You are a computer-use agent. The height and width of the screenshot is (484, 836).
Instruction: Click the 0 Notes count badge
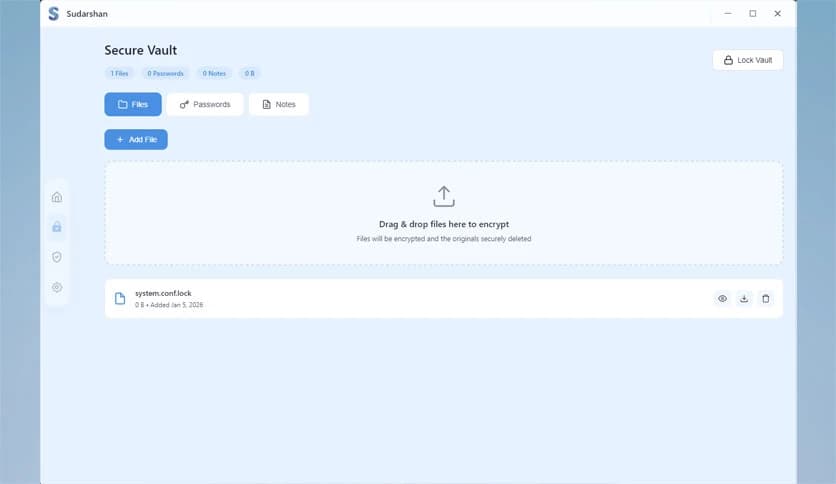214,74
